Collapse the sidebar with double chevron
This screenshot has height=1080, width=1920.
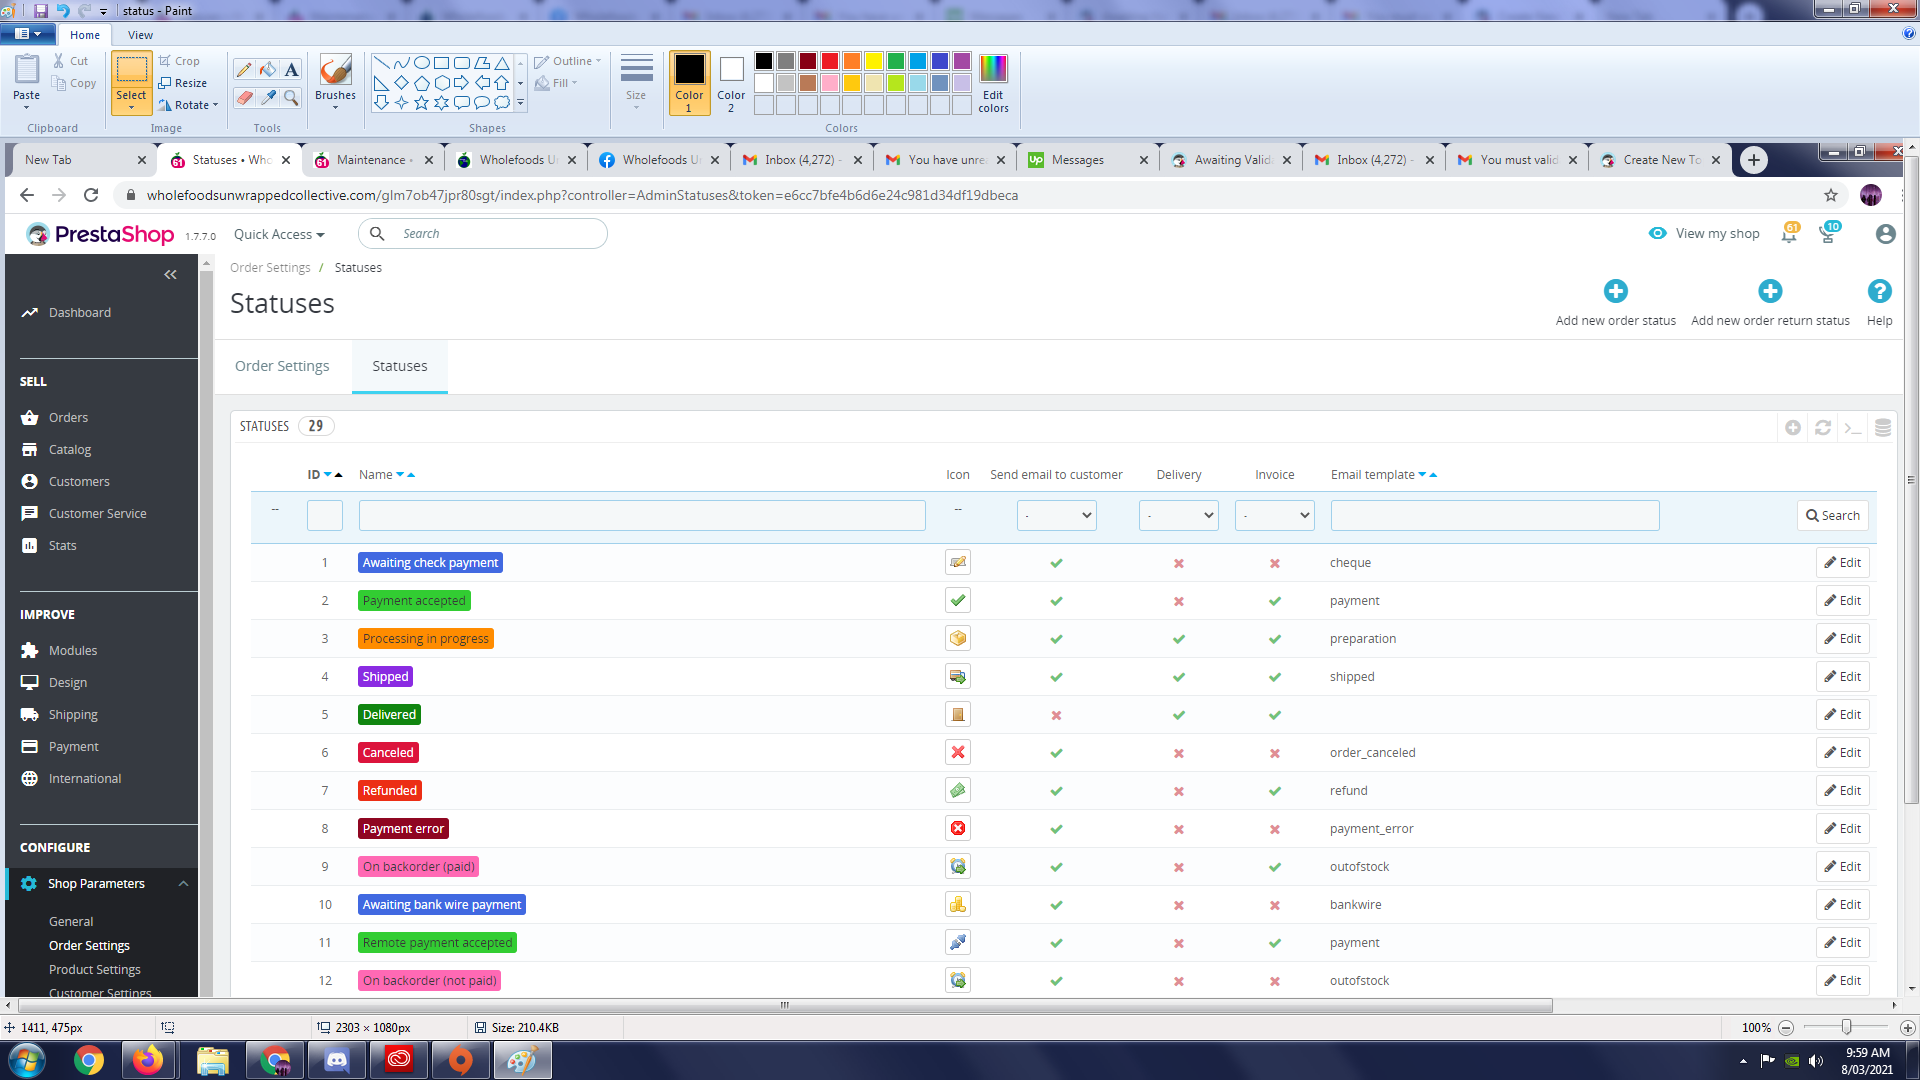pos(170,274)
